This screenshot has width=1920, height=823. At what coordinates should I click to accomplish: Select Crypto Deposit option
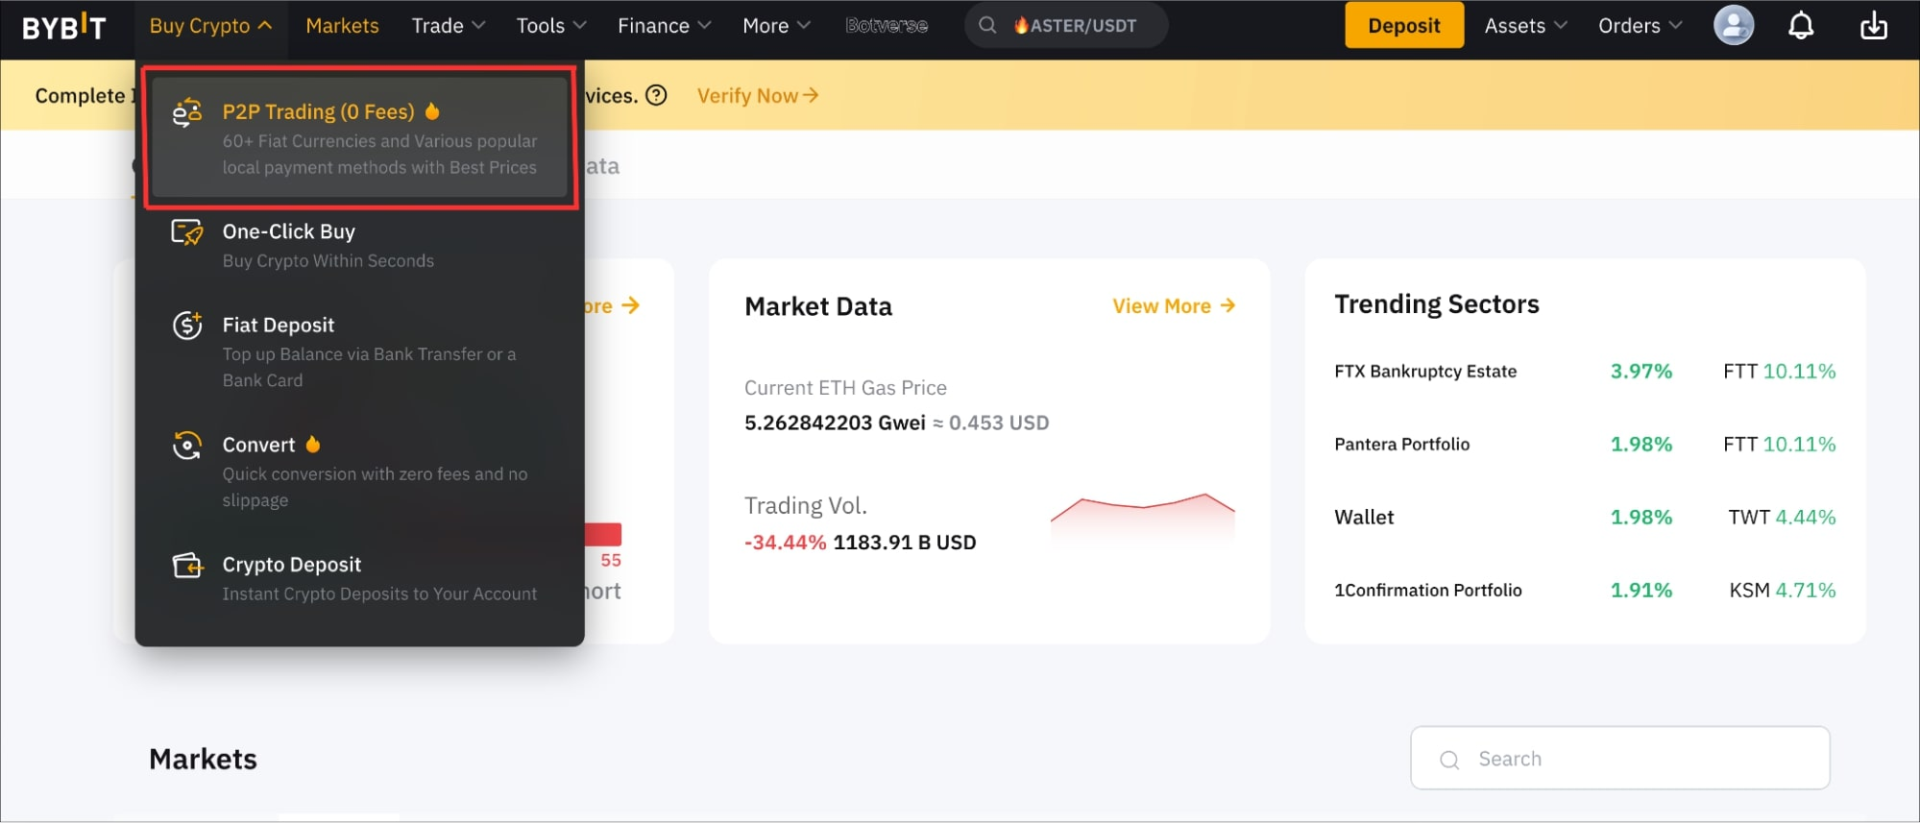click(x=360, y=578)
